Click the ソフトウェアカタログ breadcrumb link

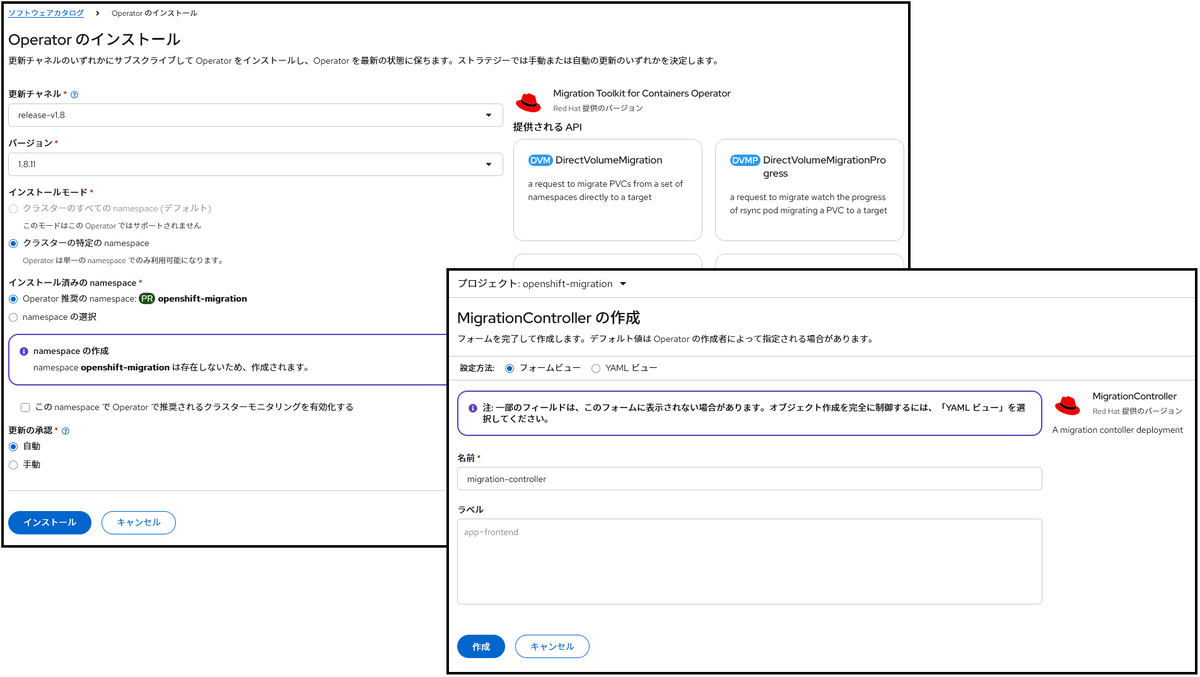coord(46,13)
